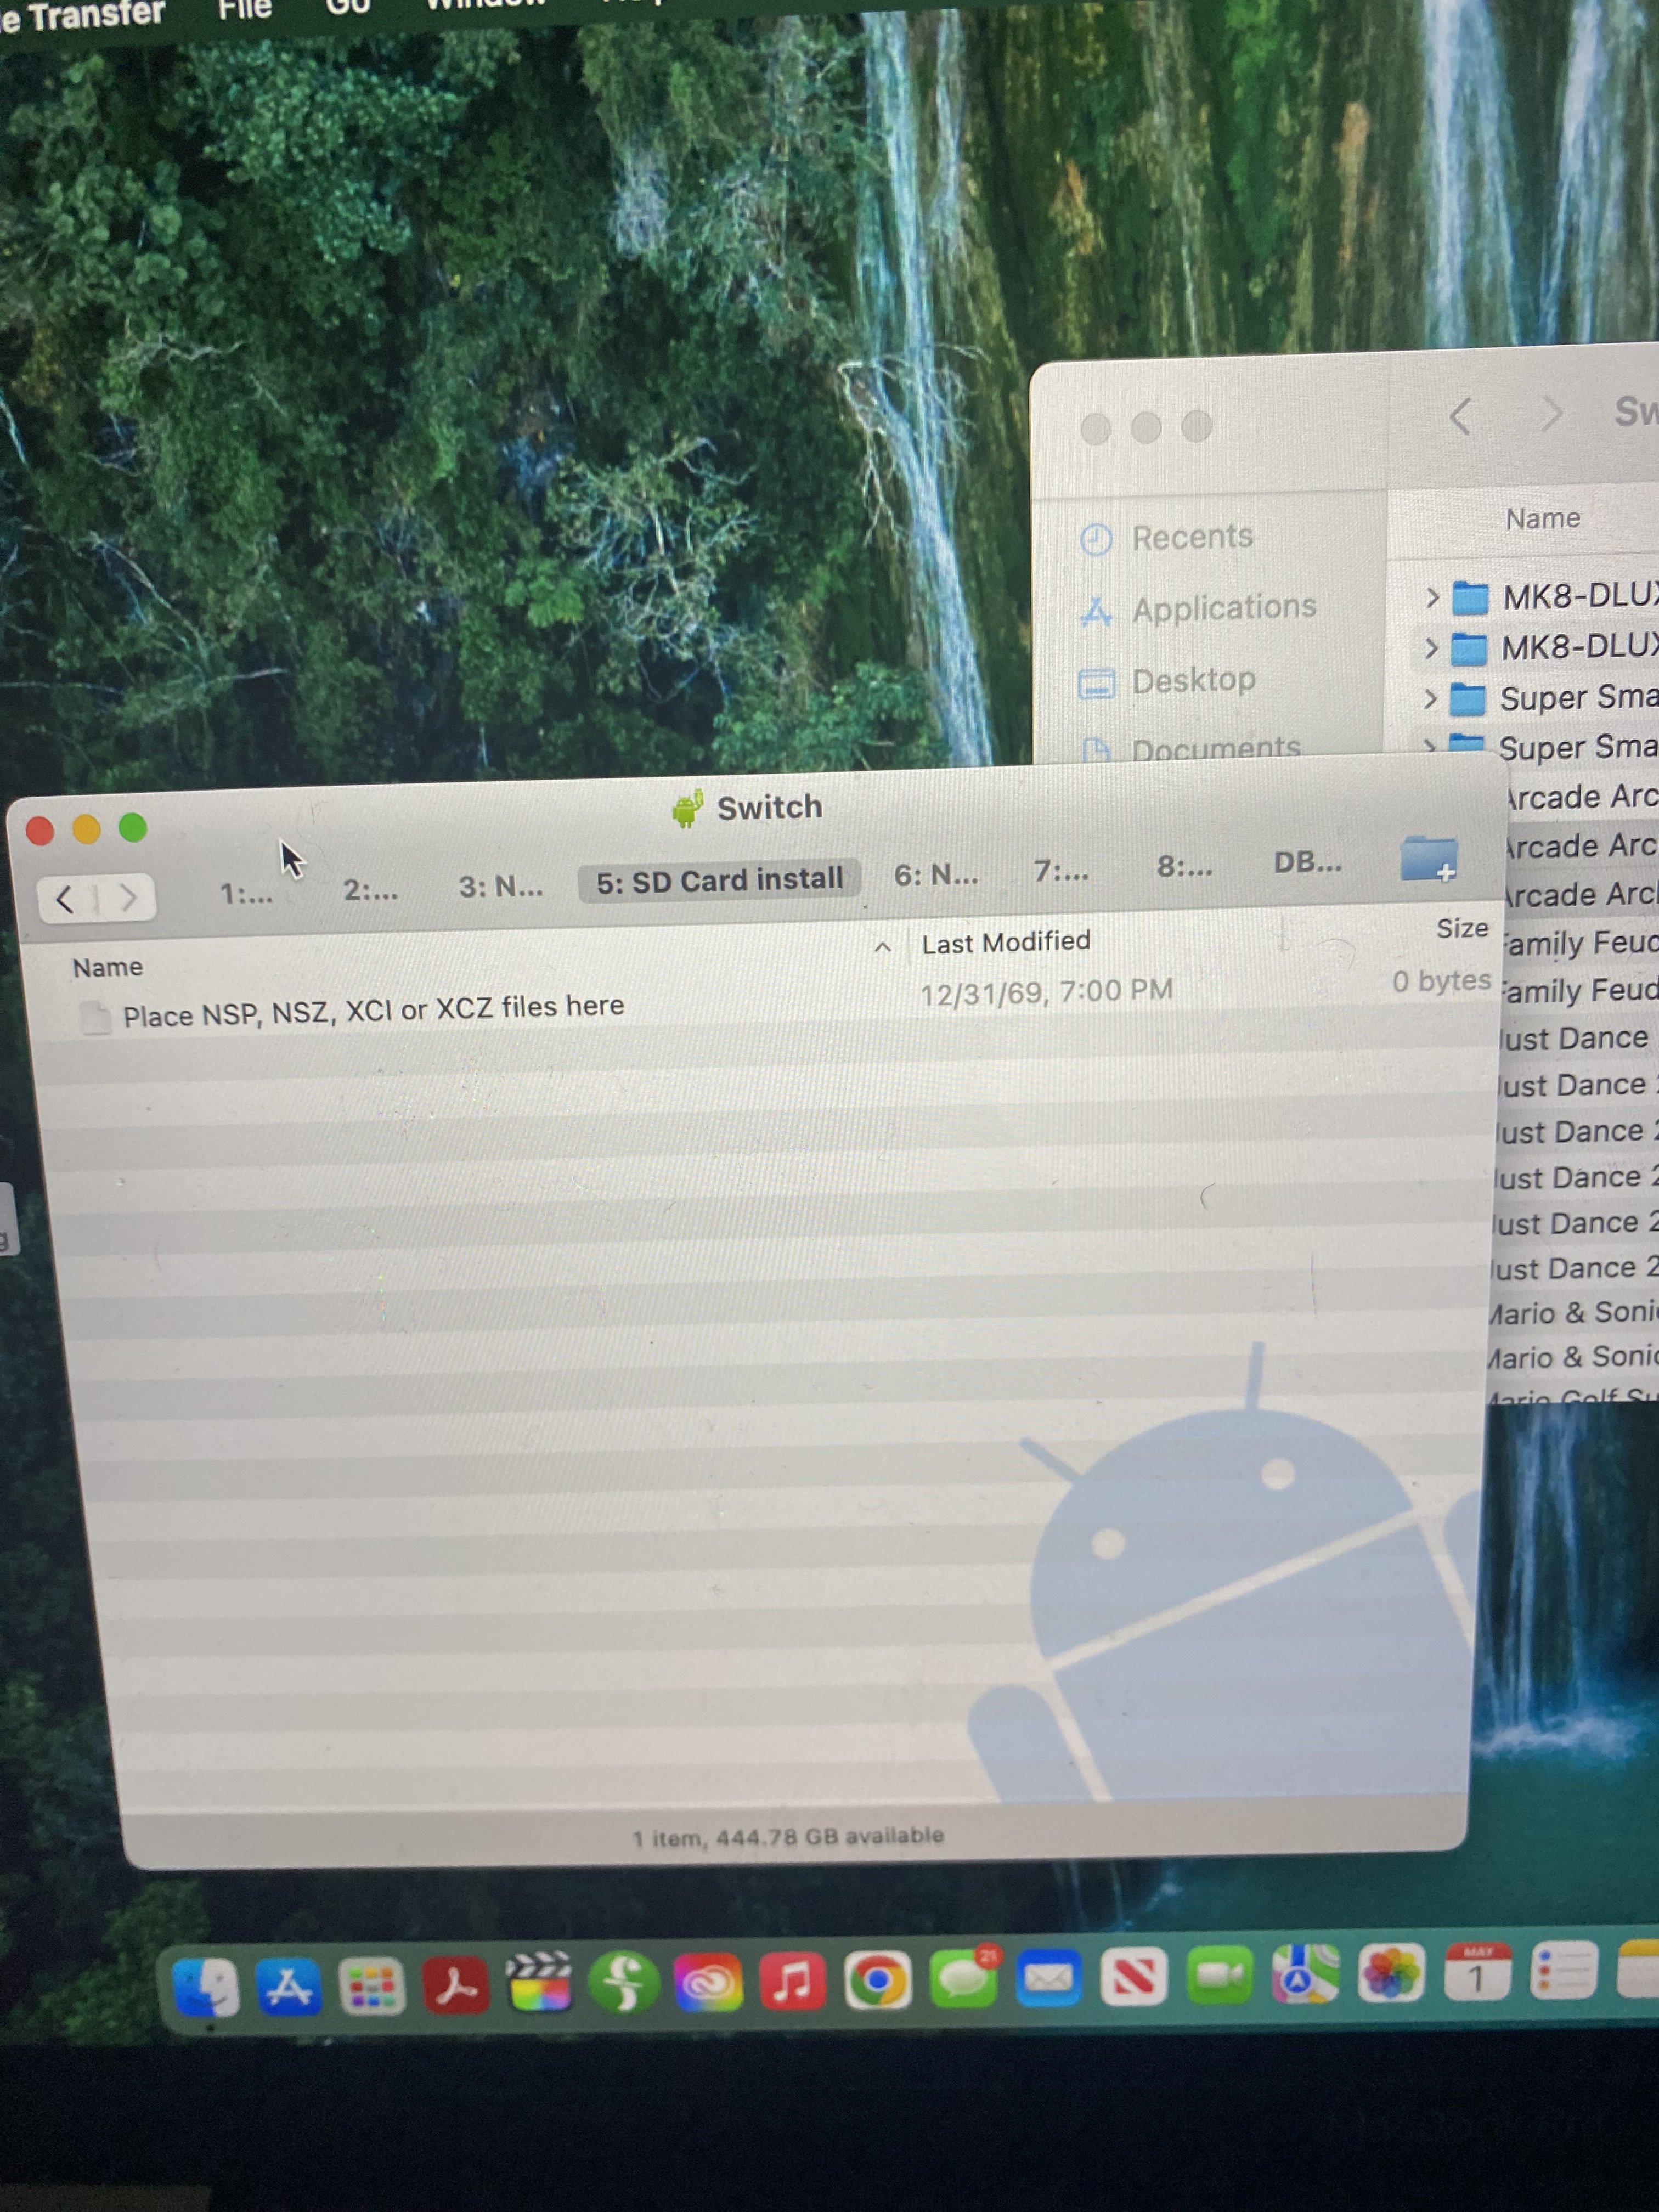1659x2212 pixels.
Task: Click the Android icon in Switch title bar
Action: [x=687, y=809]
